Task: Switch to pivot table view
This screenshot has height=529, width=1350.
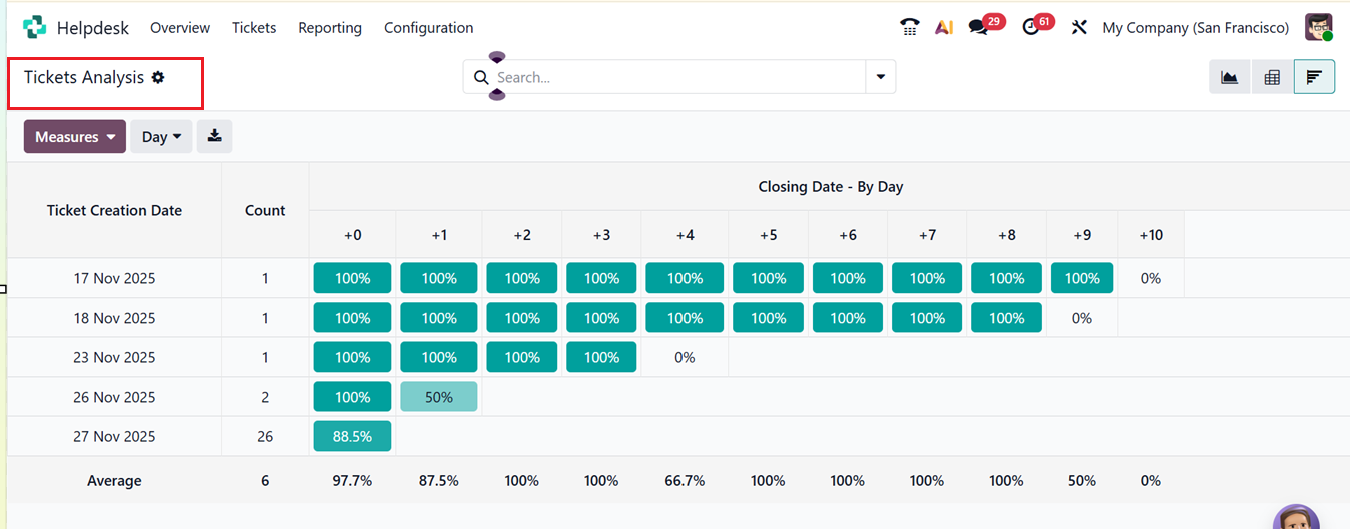Action: [1272, 77]
